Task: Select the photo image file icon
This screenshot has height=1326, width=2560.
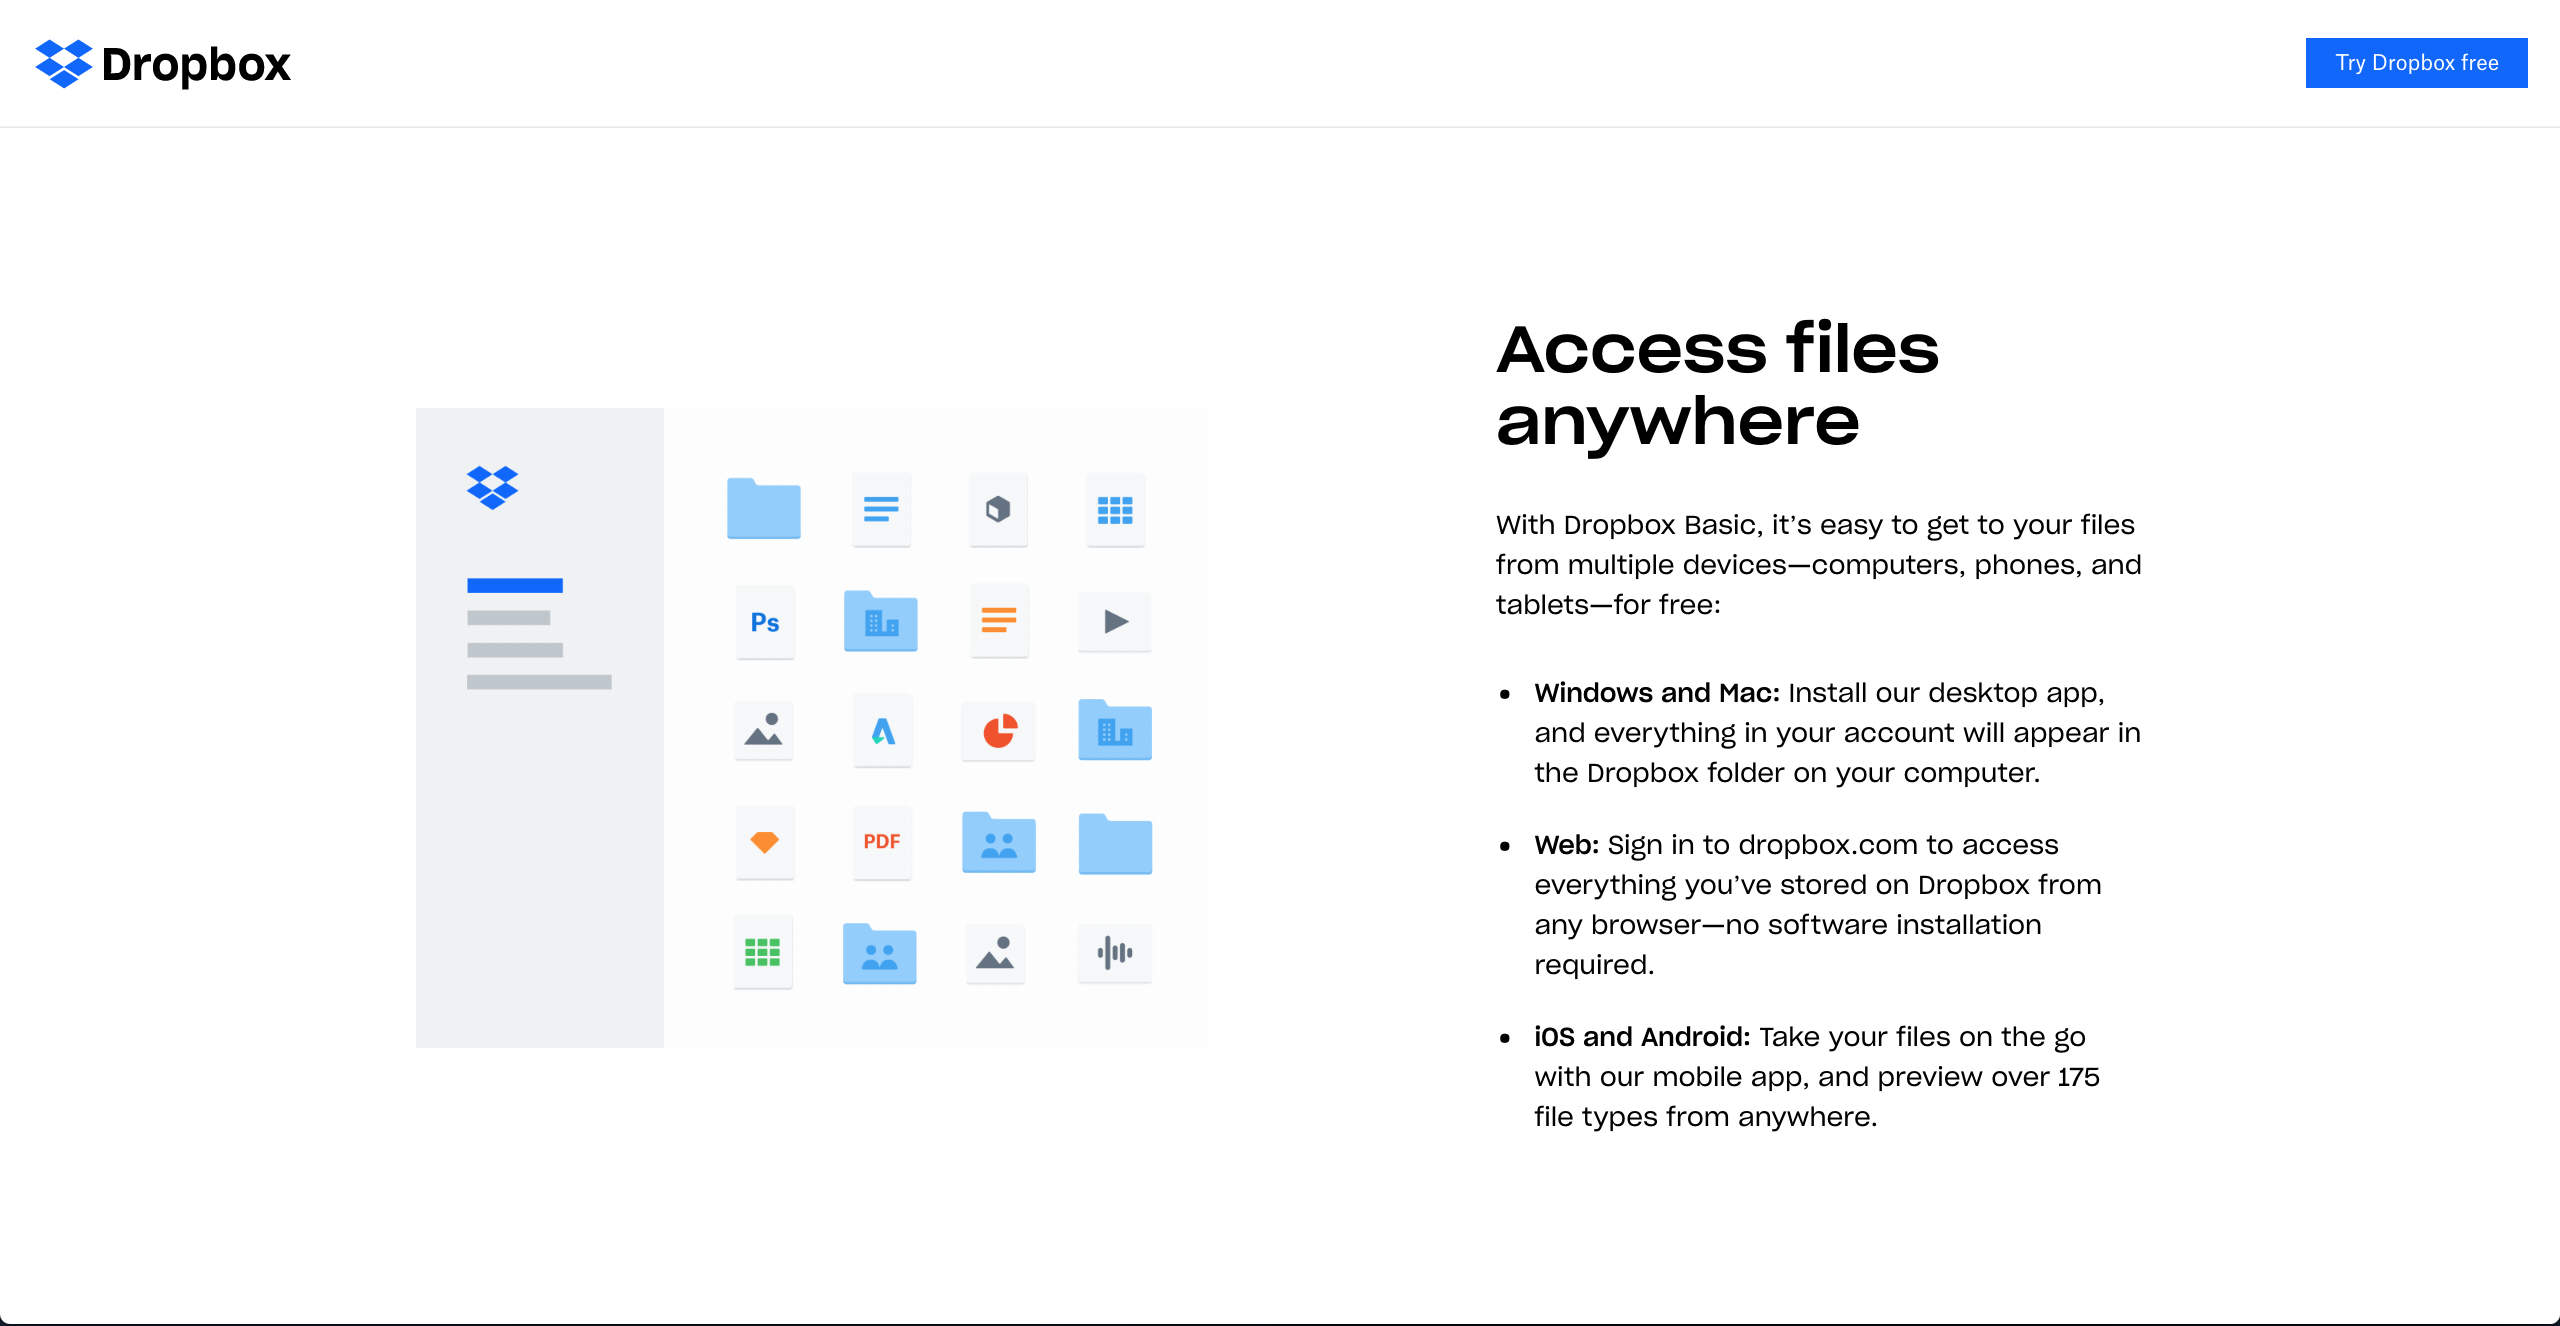Action: click(x=763, y=731)
